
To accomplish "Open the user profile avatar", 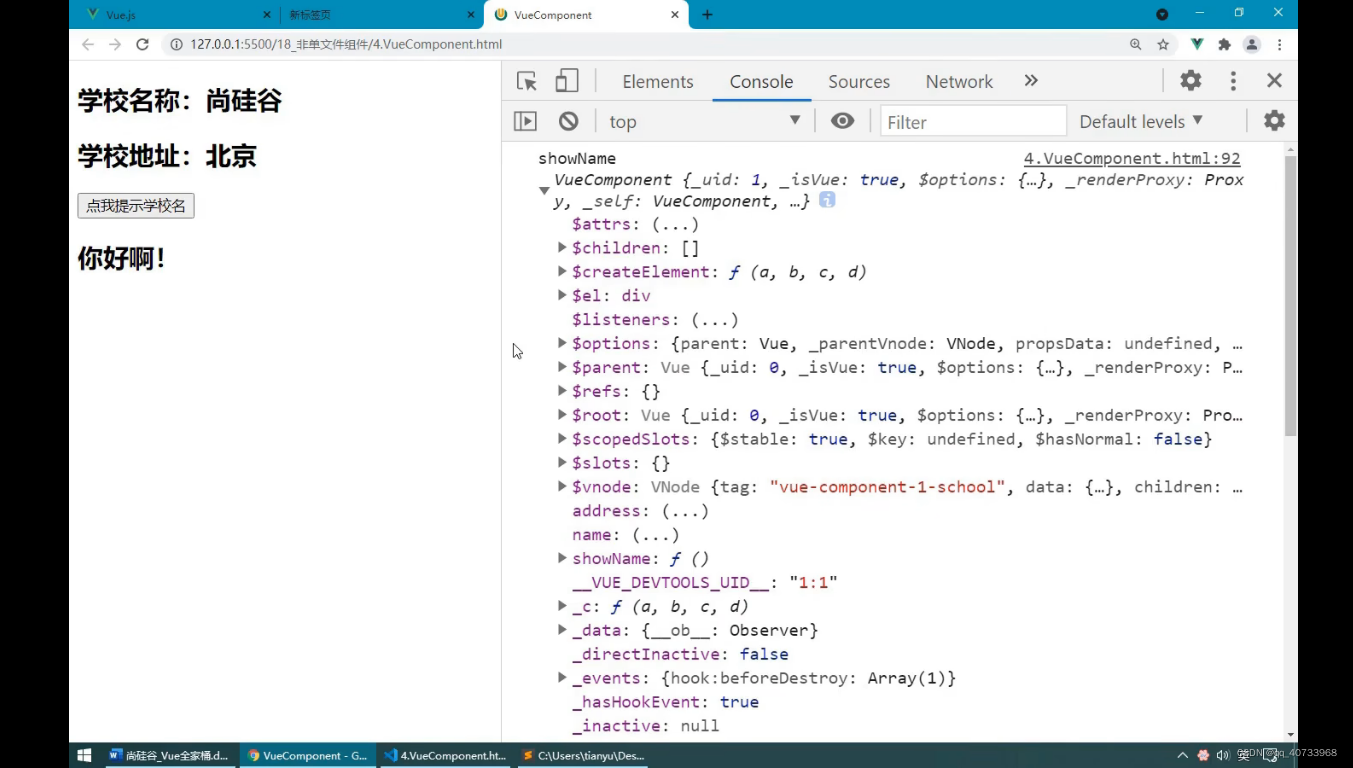I will click(1251, 44).
